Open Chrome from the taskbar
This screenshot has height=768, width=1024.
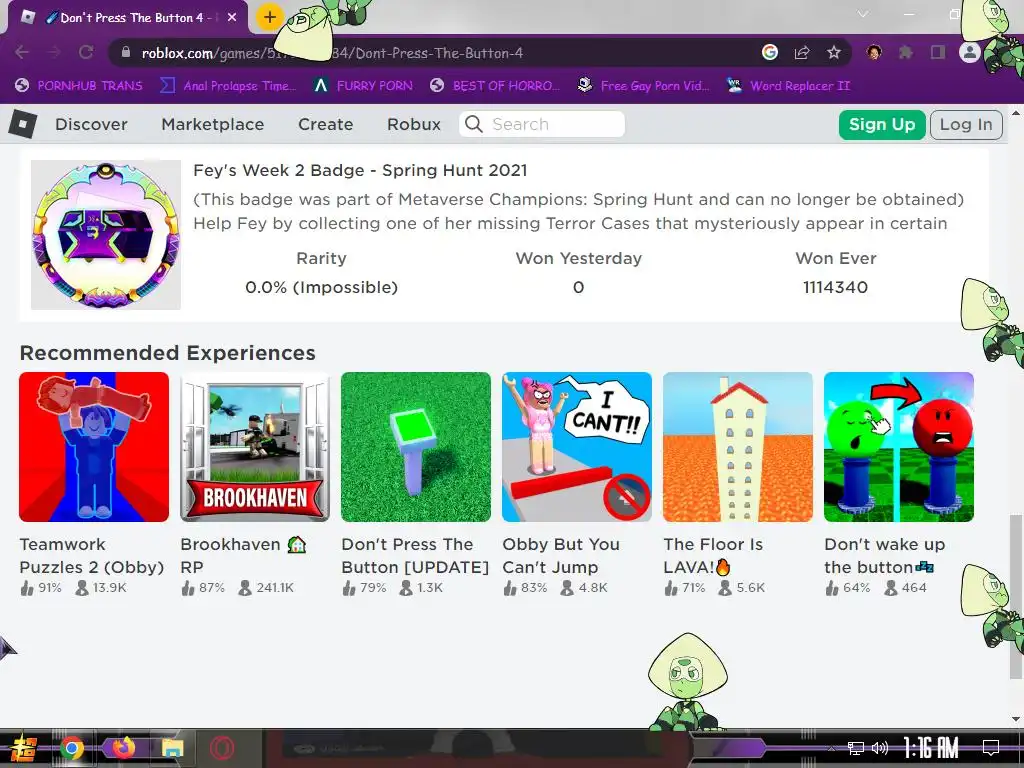pos(72,748)
